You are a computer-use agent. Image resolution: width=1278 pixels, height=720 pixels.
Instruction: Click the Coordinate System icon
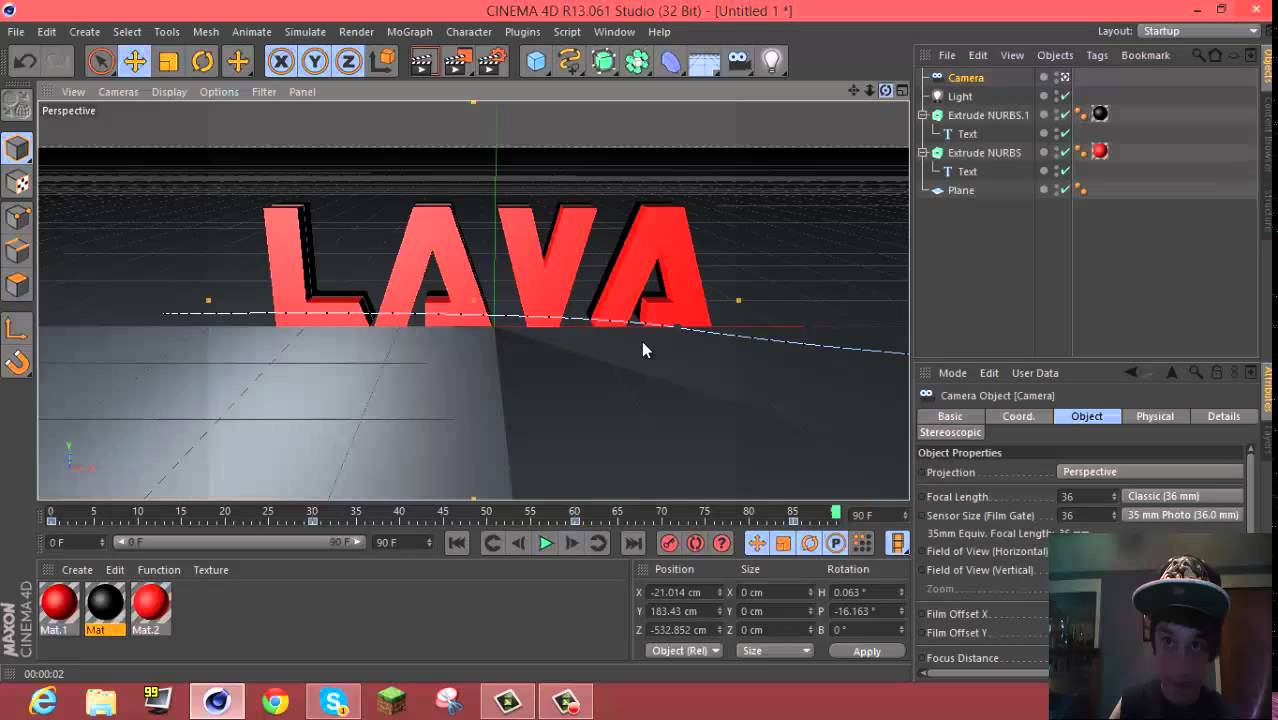[x=383, y=62]
